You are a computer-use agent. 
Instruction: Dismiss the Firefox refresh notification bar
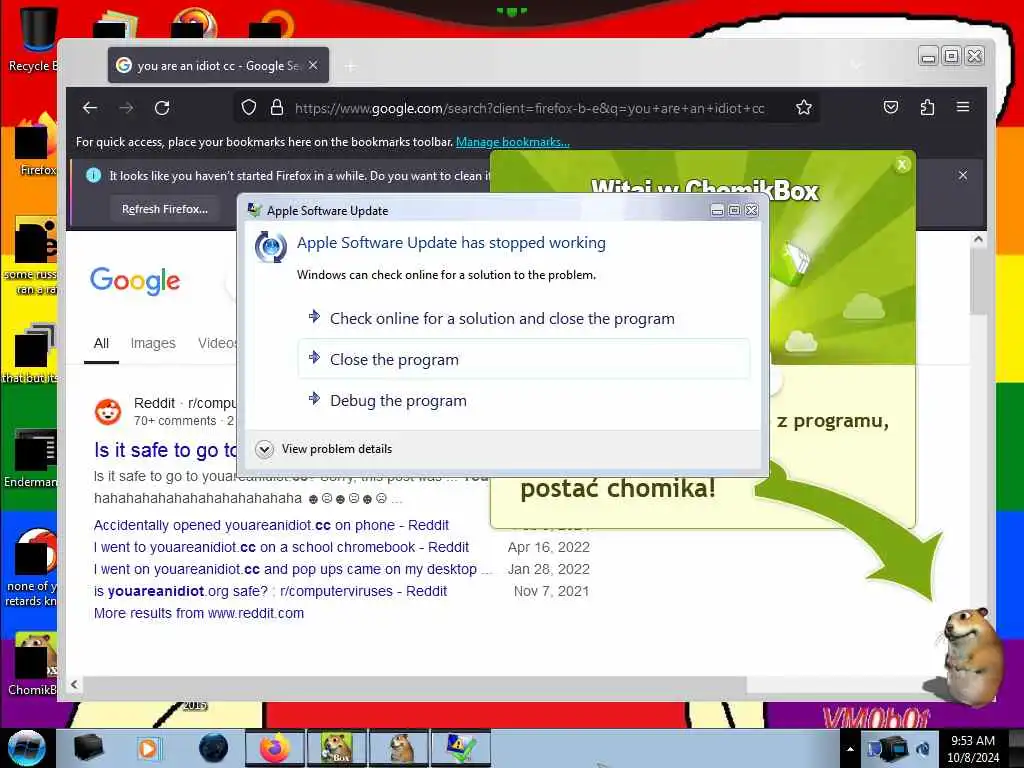[963, 175]
